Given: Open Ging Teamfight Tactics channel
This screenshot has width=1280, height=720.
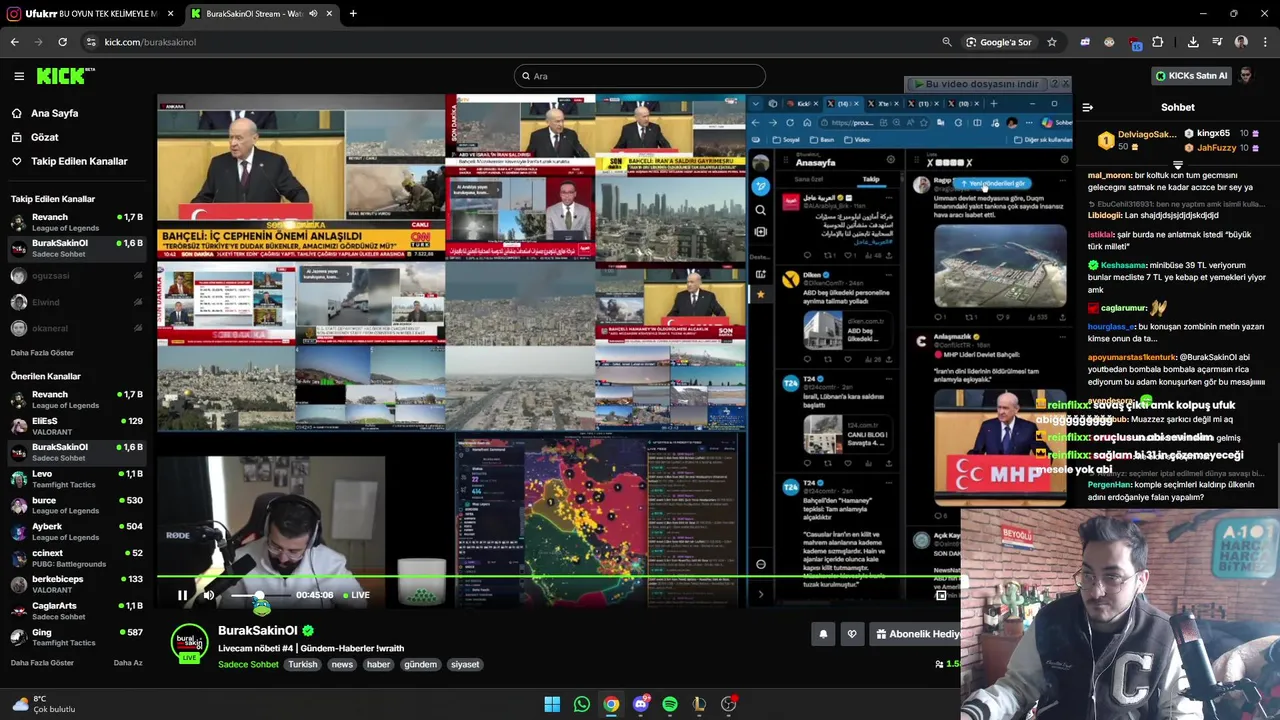Looking at the screenshot, I should [x=75, y=637].
